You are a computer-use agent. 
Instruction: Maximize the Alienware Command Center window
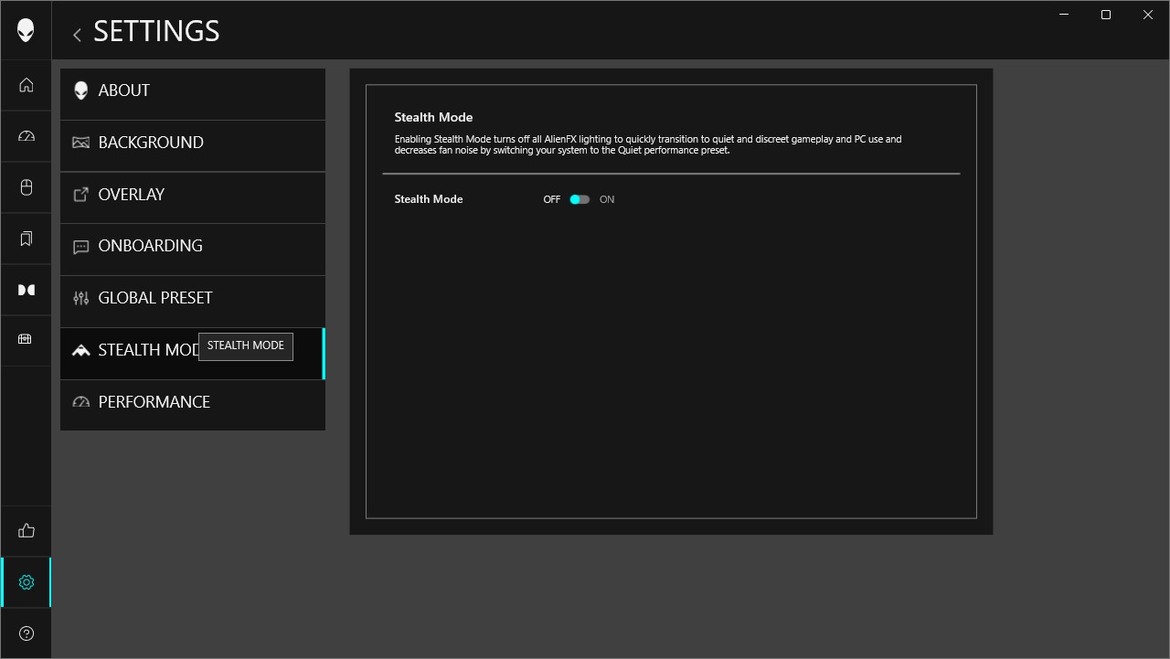coord(1105,15)
